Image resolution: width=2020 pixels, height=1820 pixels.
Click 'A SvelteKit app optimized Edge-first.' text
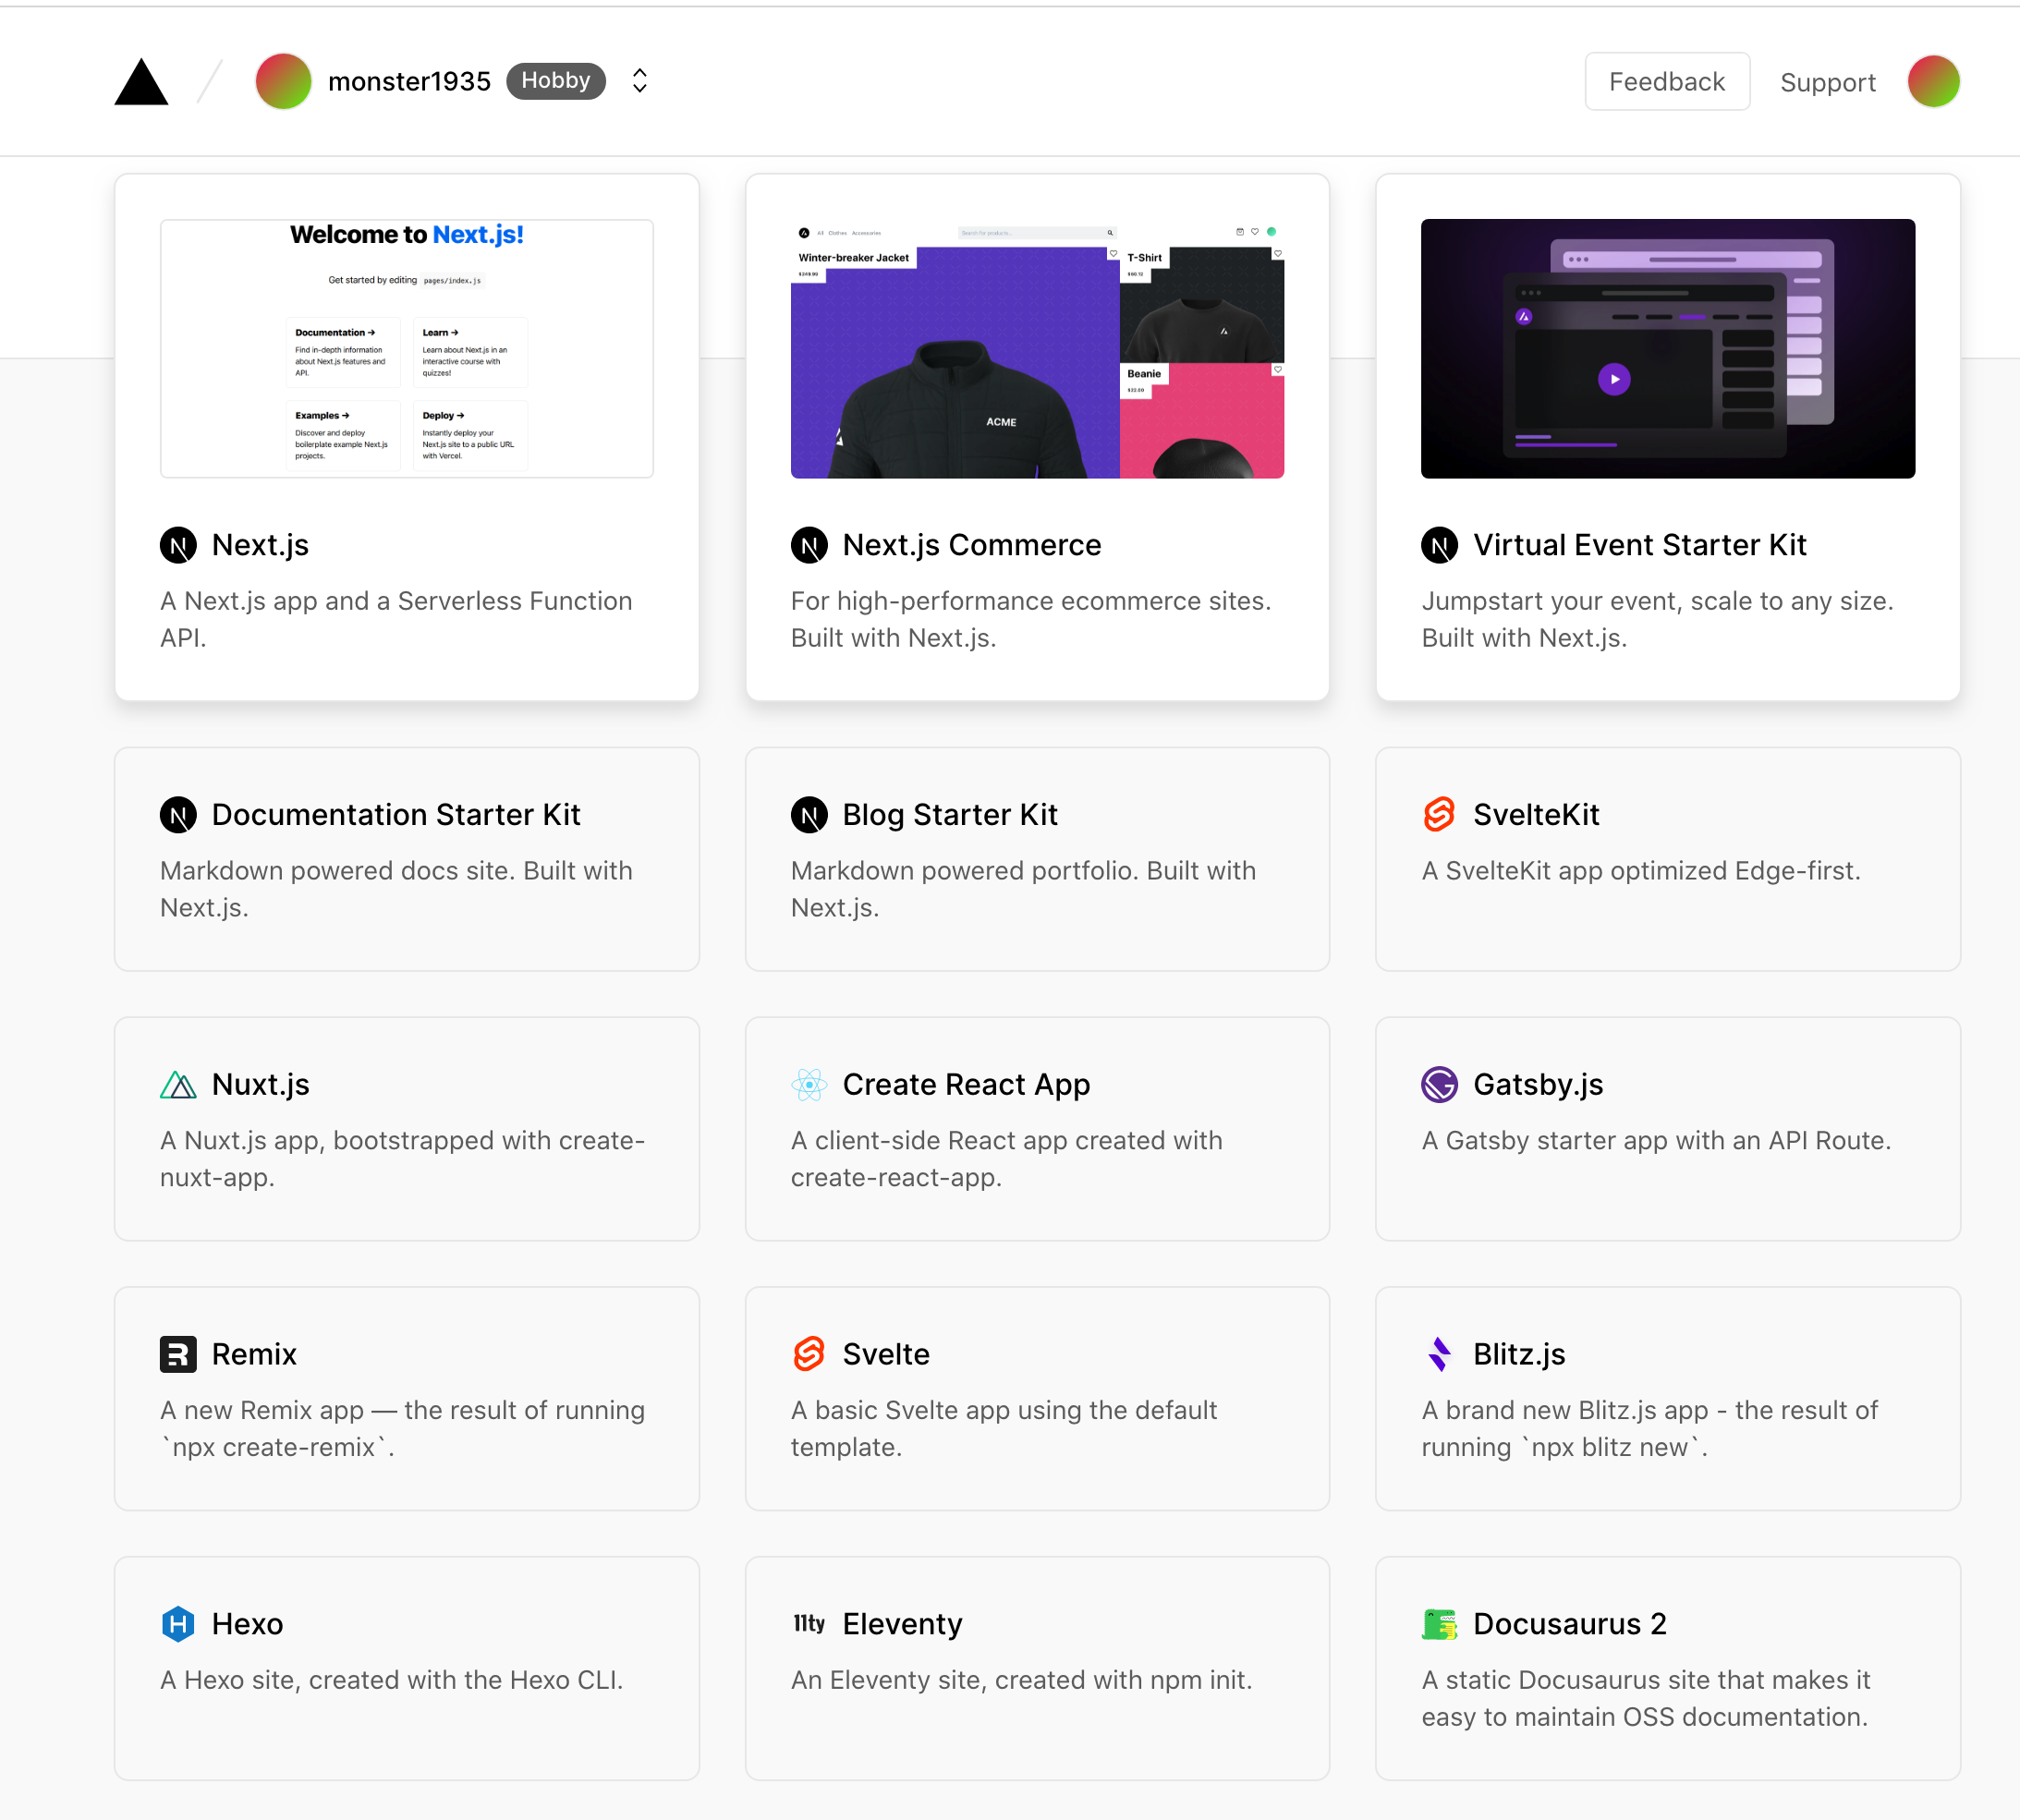tap(1641, 871)
